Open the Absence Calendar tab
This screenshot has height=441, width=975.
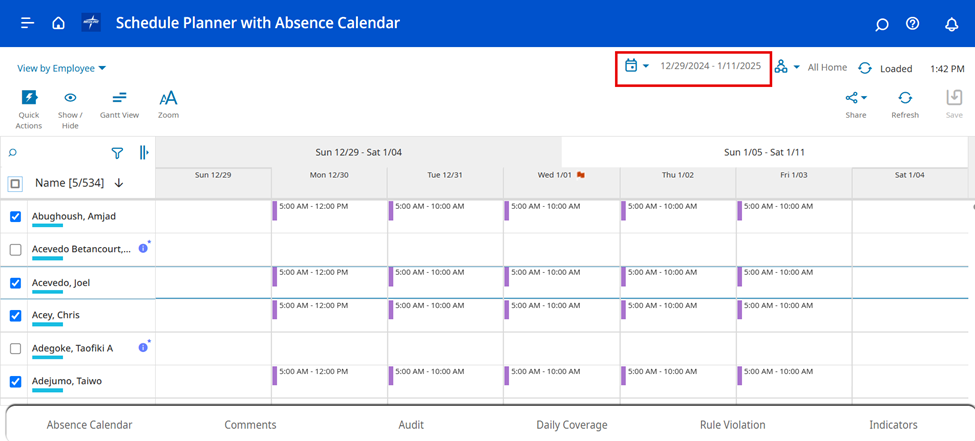pyautogui.click(x=89, y=425)
